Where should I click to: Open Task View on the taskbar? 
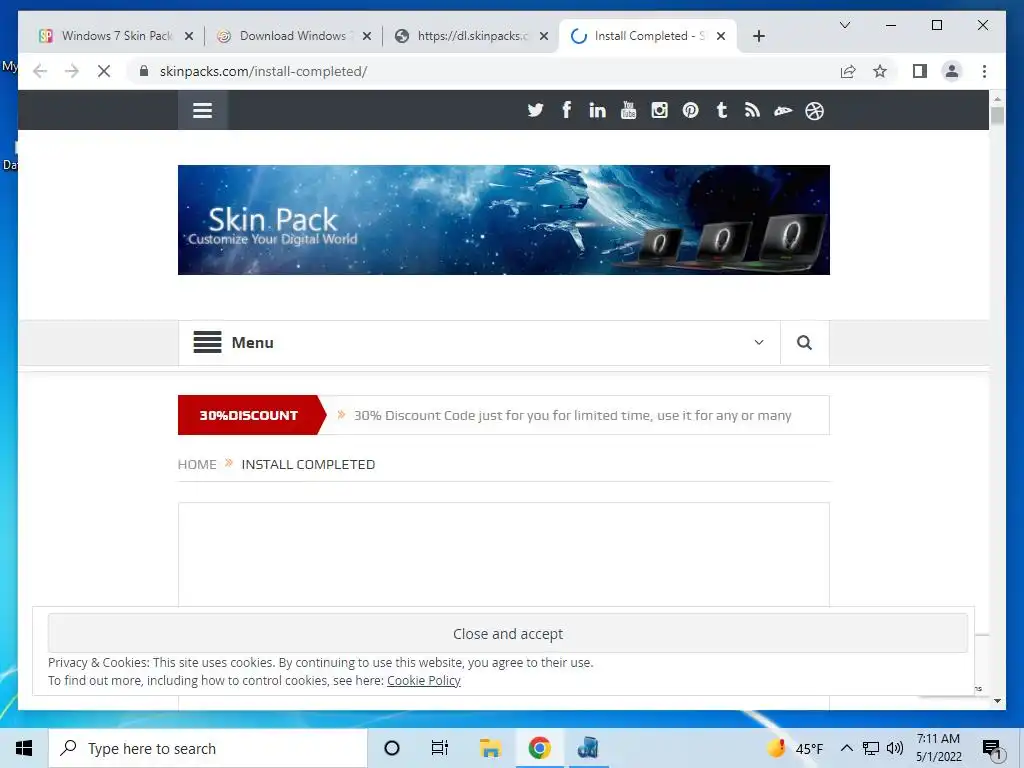coord(440,748)
